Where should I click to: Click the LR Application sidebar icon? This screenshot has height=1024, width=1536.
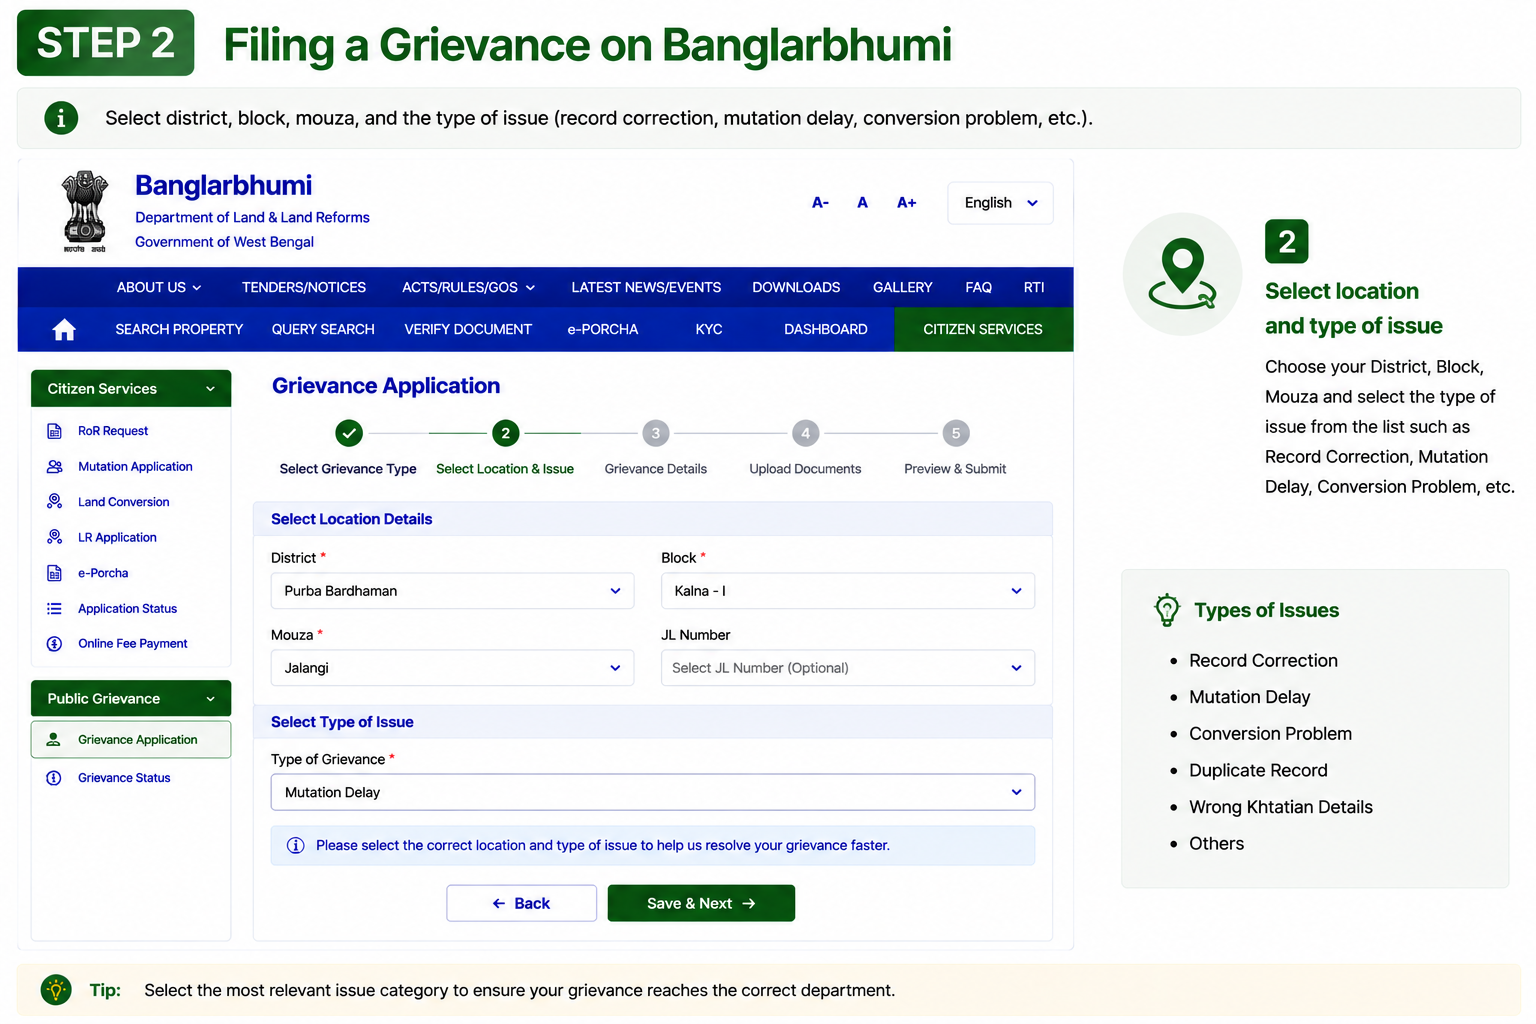(x=55, y=538)
